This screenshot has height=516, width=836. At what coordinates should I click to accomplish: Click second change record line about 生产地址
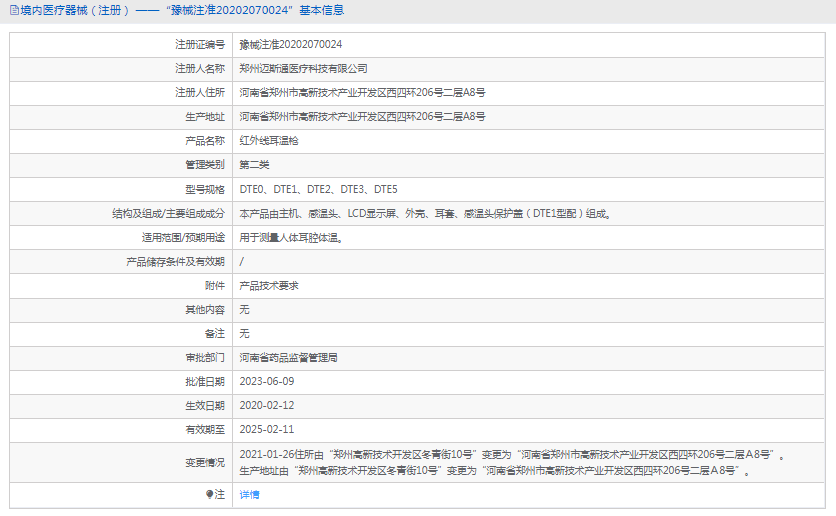(x=495, y=471)
